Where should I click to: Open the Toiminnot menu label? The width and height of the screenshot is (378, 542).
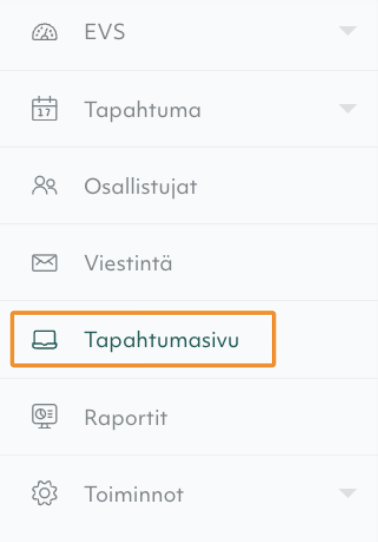tap(134, 494)
